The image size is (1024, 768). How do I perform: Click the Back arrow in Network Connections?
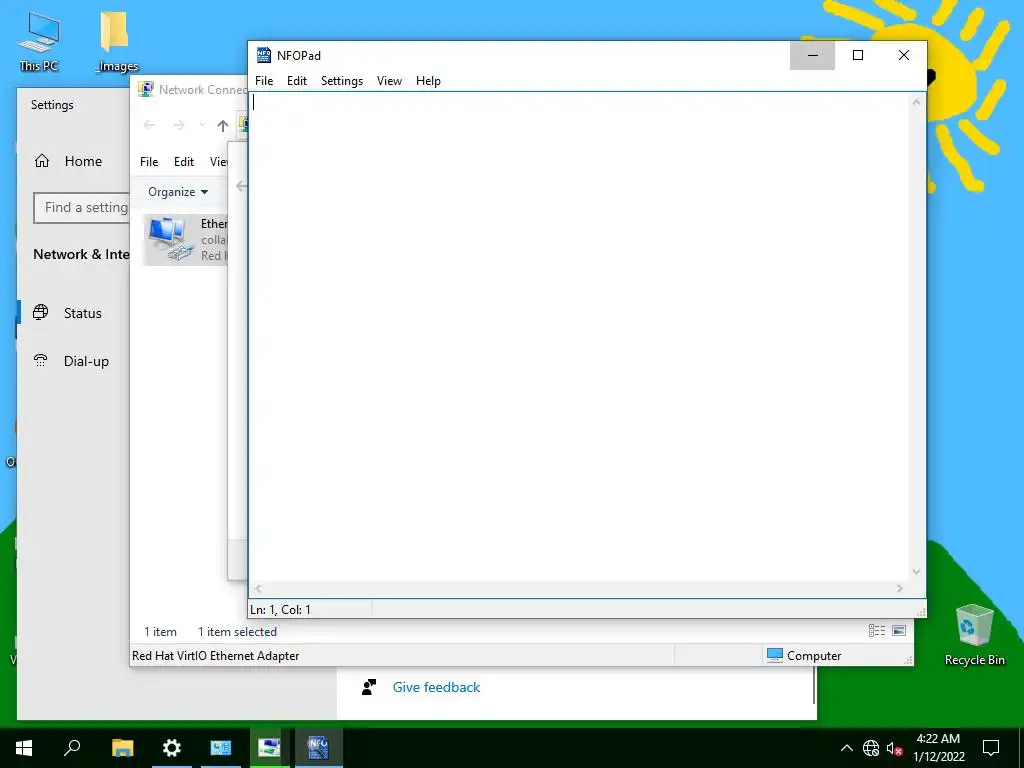150,125
